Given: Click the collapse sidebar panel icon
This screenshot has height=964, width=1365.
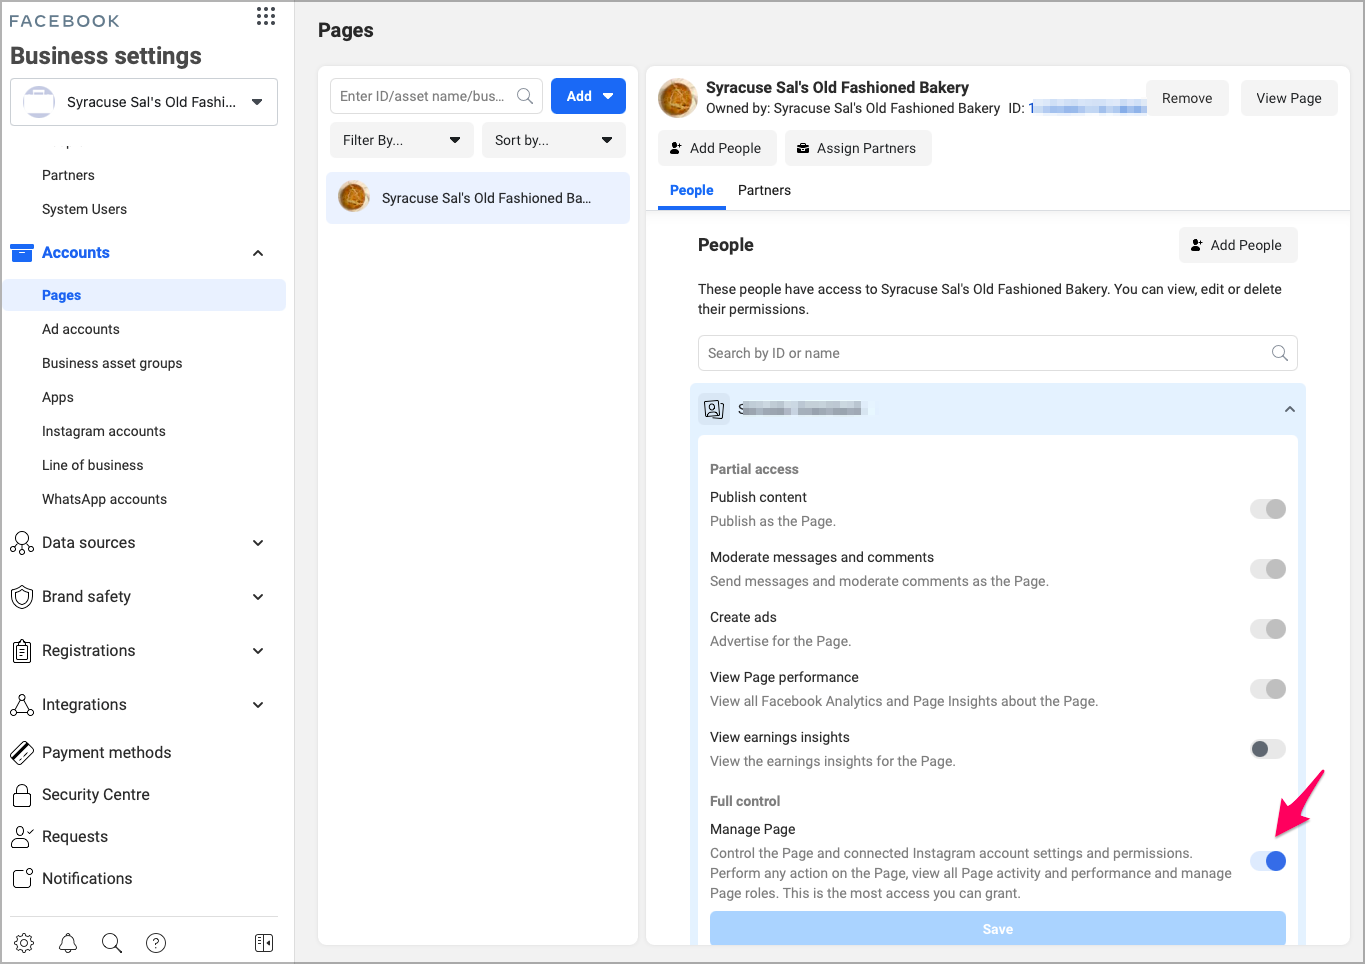Looking at the screenshot, I should (264, 943).
